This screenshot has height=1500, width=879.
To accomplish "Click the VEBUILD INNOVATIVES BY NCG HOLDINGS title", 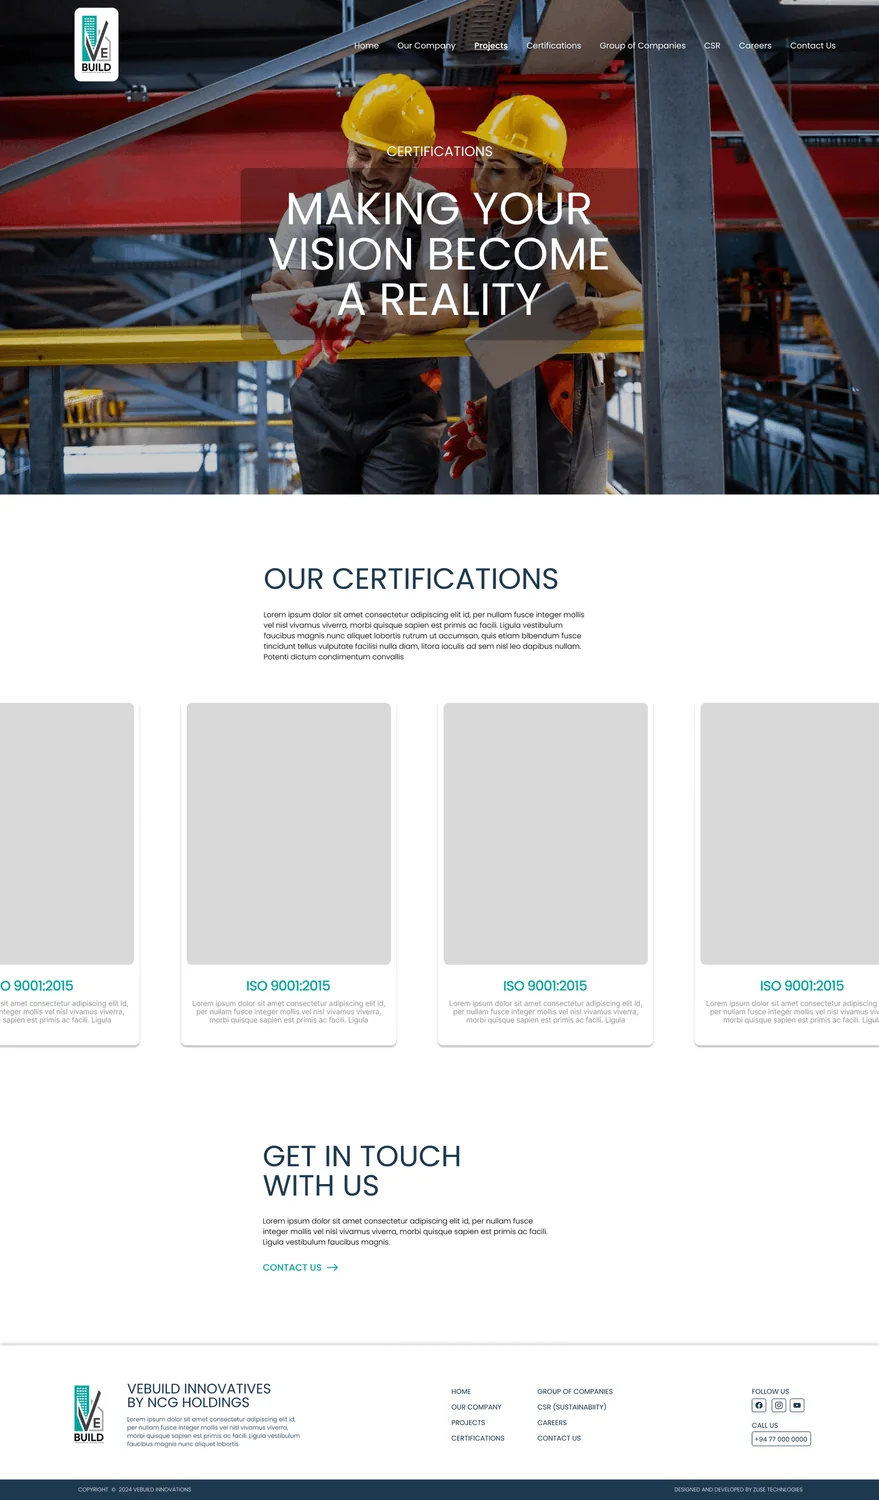I will (x=199, y=1395).
